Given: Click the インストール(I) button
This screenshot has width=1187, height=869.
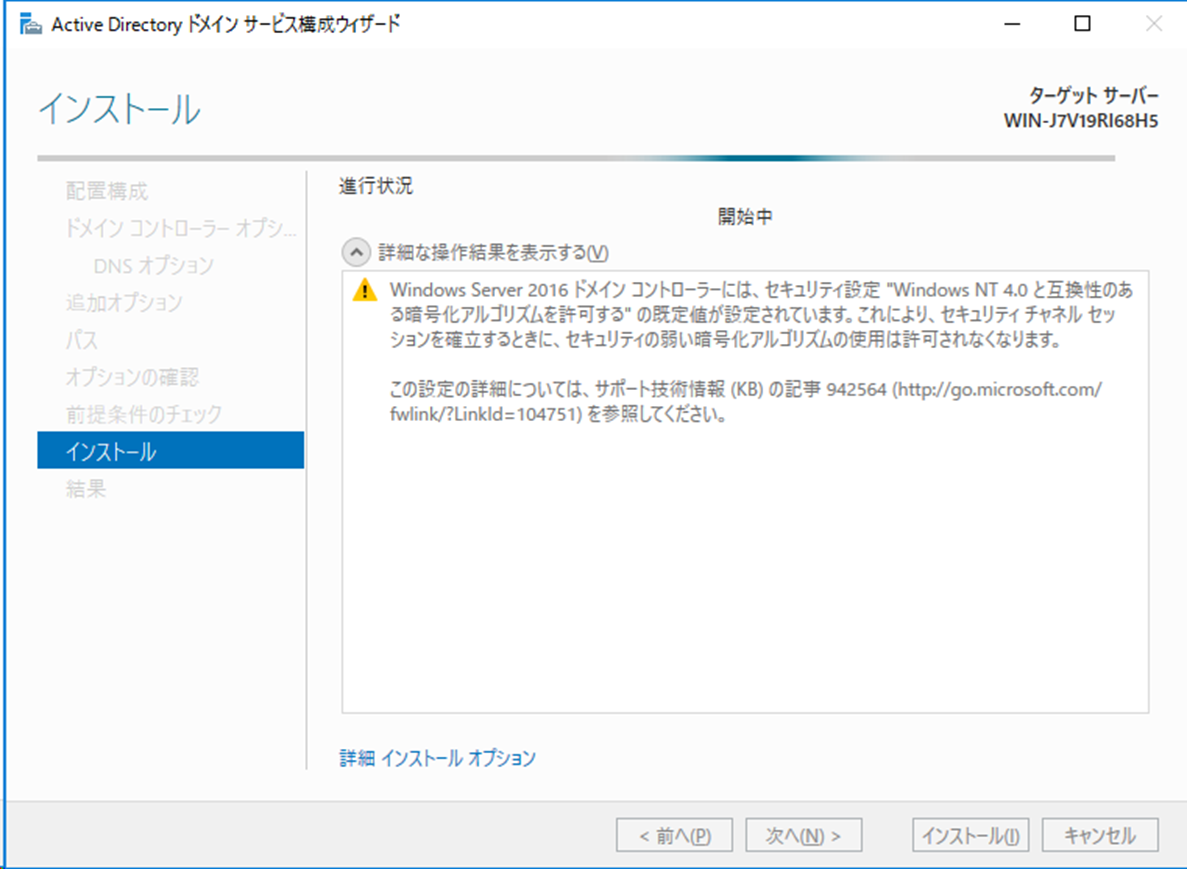Looking at the screenshot, I should tap(970, 835).
